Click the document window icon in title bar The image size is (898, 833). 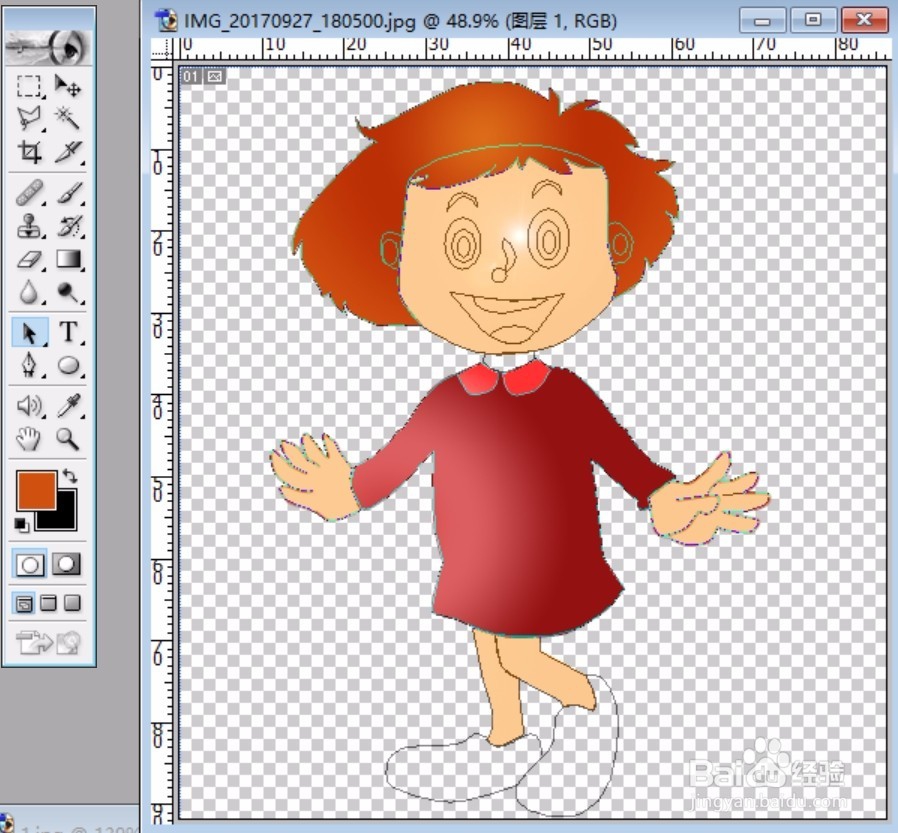click(168, 21)
